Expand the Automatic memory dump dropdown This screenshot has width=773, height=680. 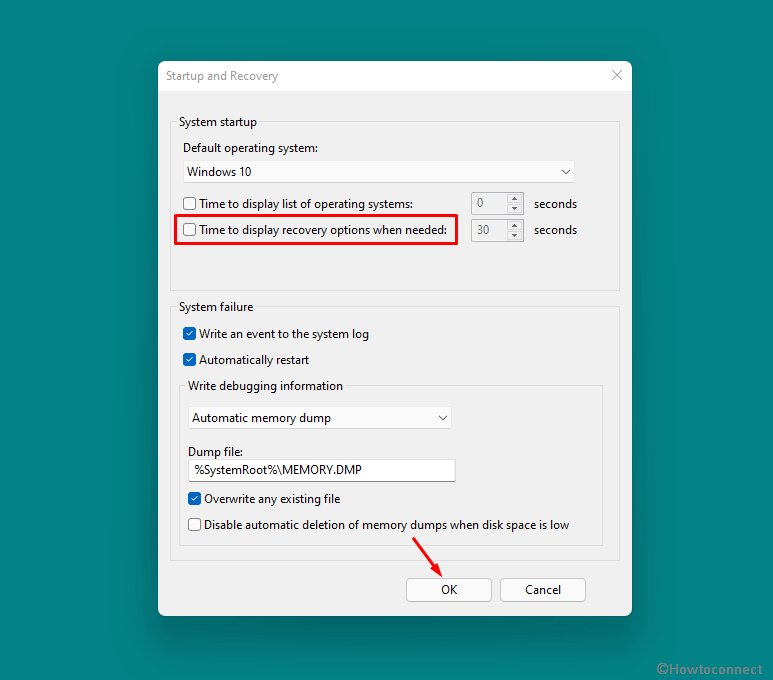click(x=320, y=418)
